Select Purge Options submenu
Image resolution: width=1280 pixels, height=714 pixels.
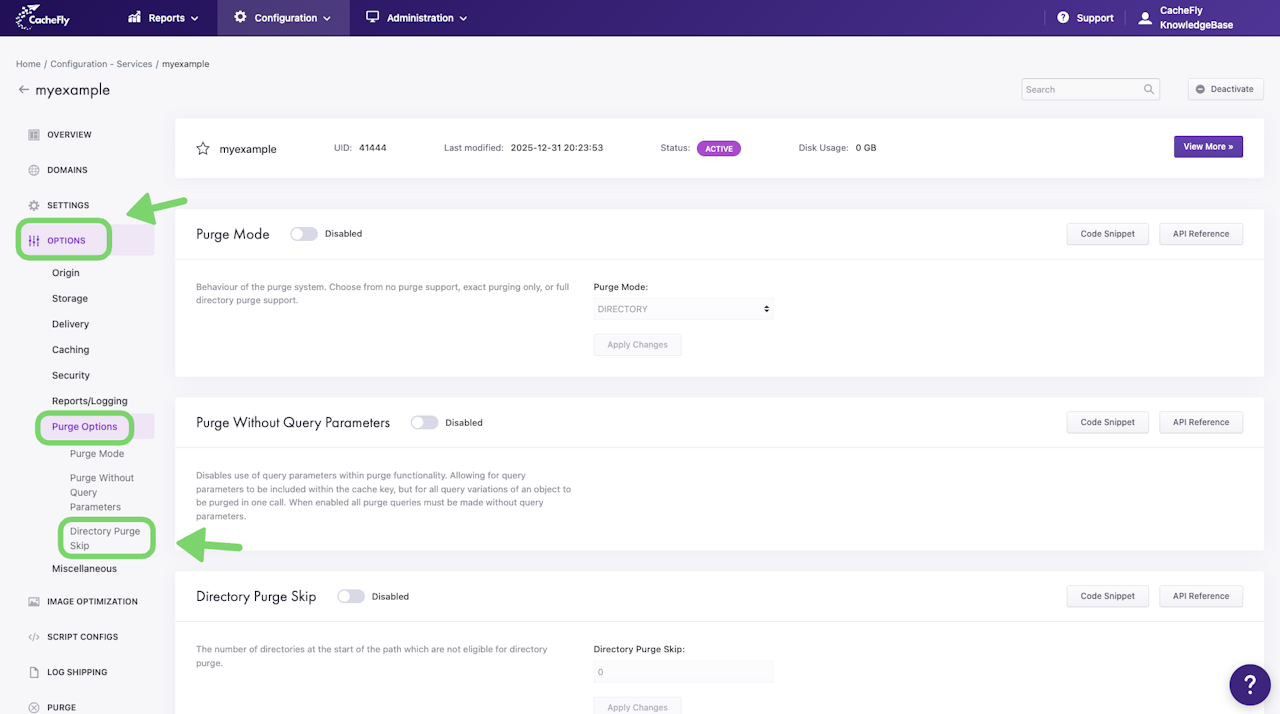[85, 427]
